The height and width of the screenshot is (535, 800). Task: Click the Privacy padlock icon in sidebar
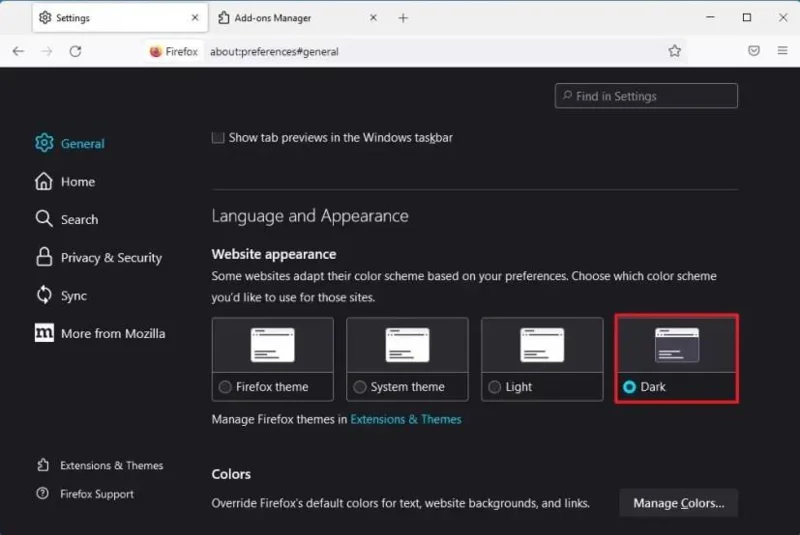click(x=44, y=257)
